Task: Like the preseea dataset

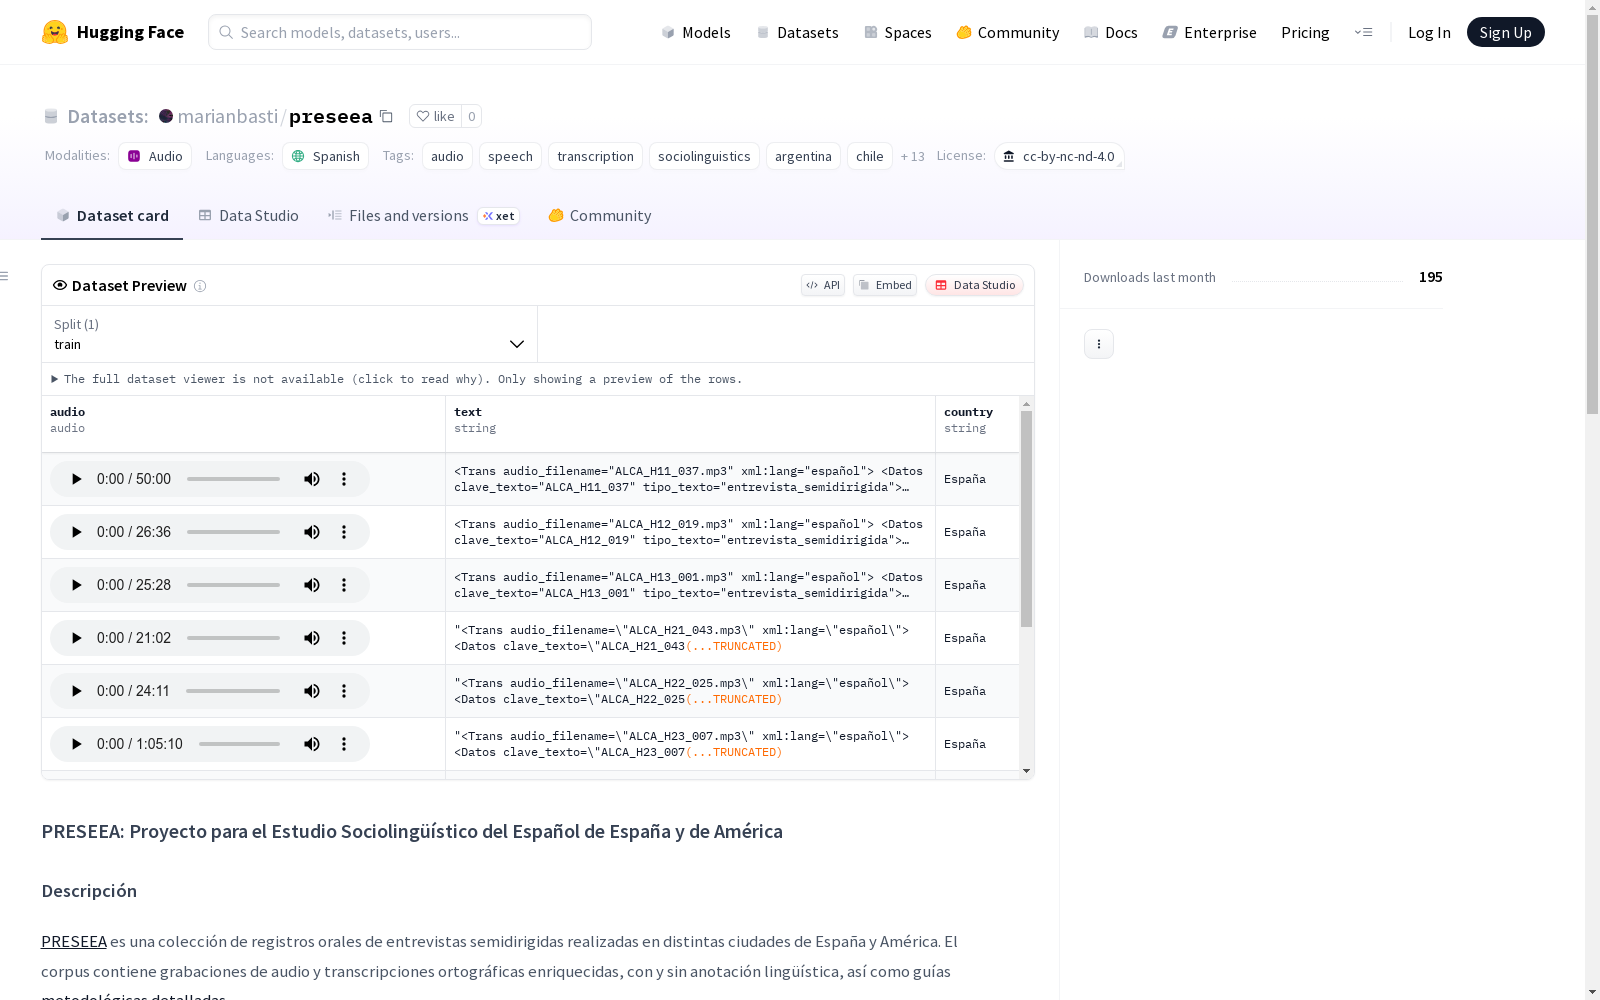Action: 435,116
